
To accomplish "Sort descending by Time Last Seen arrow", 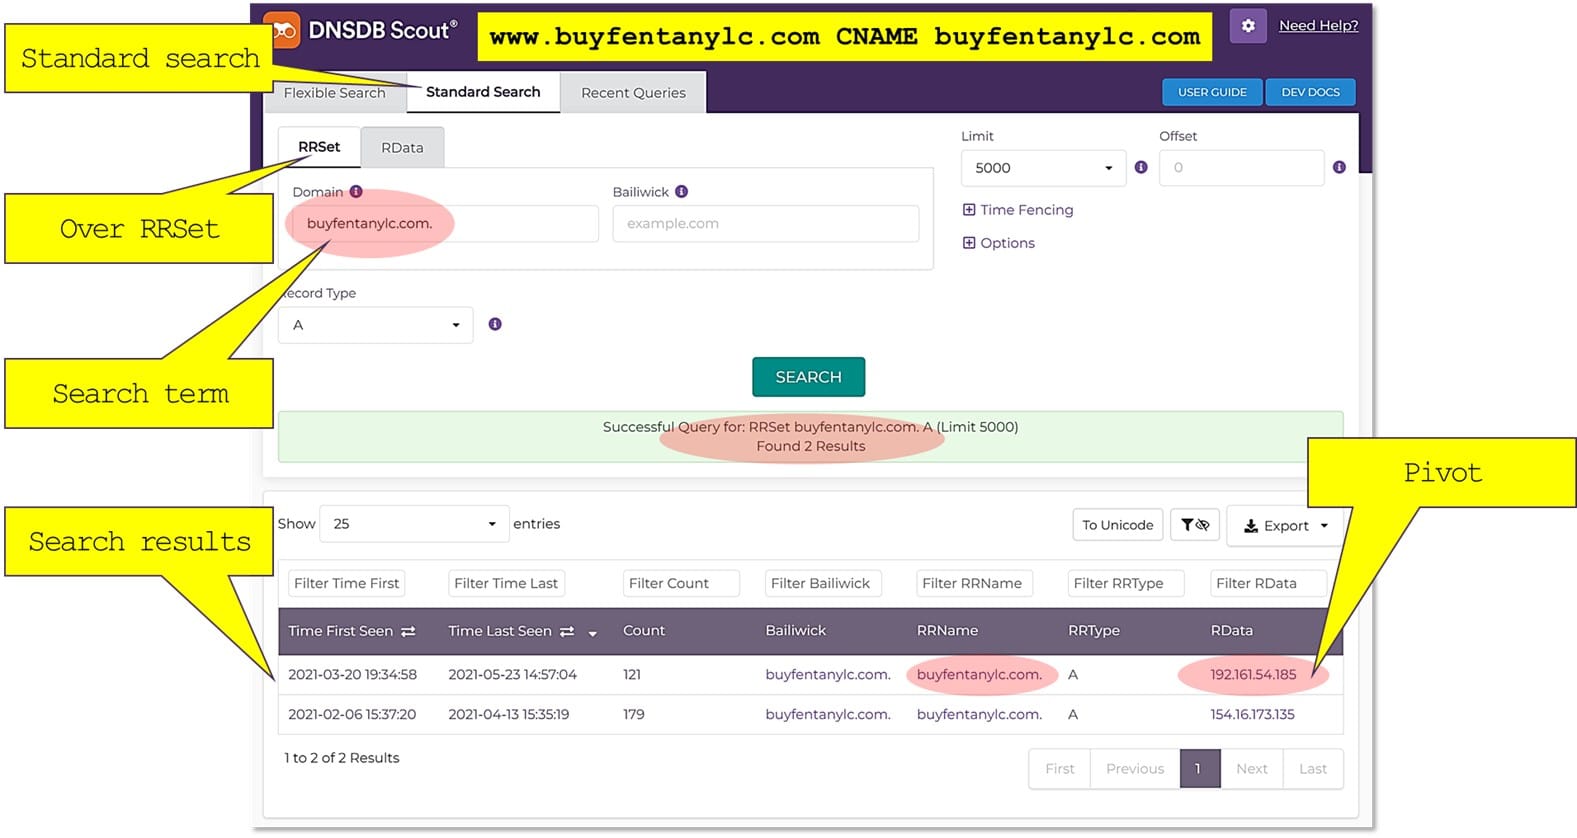I will [x=592, y=633].
